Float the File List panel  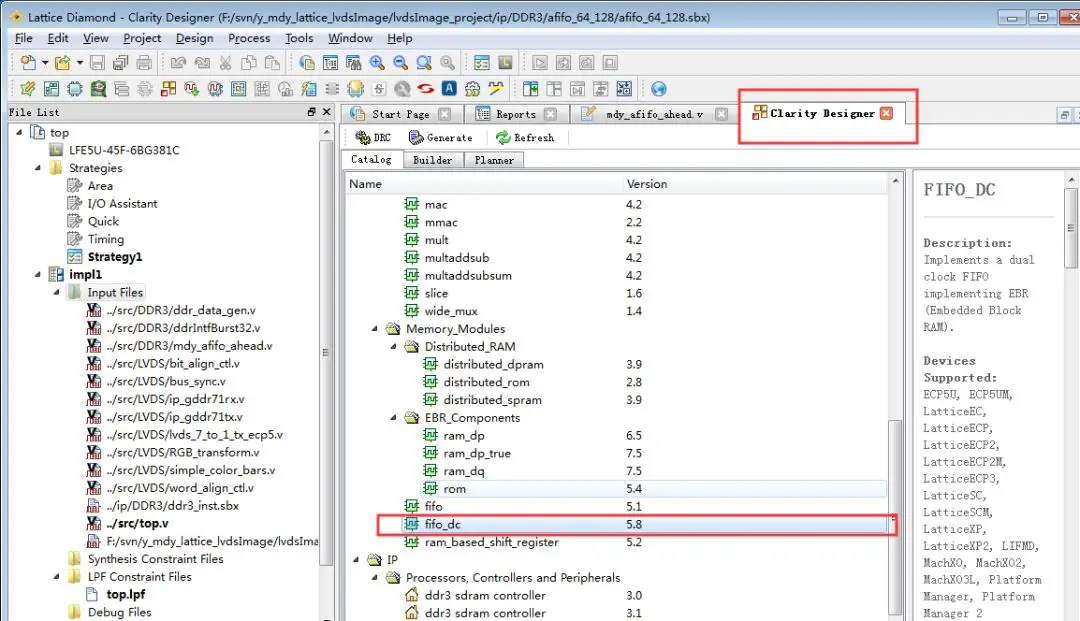coord(312,113)
